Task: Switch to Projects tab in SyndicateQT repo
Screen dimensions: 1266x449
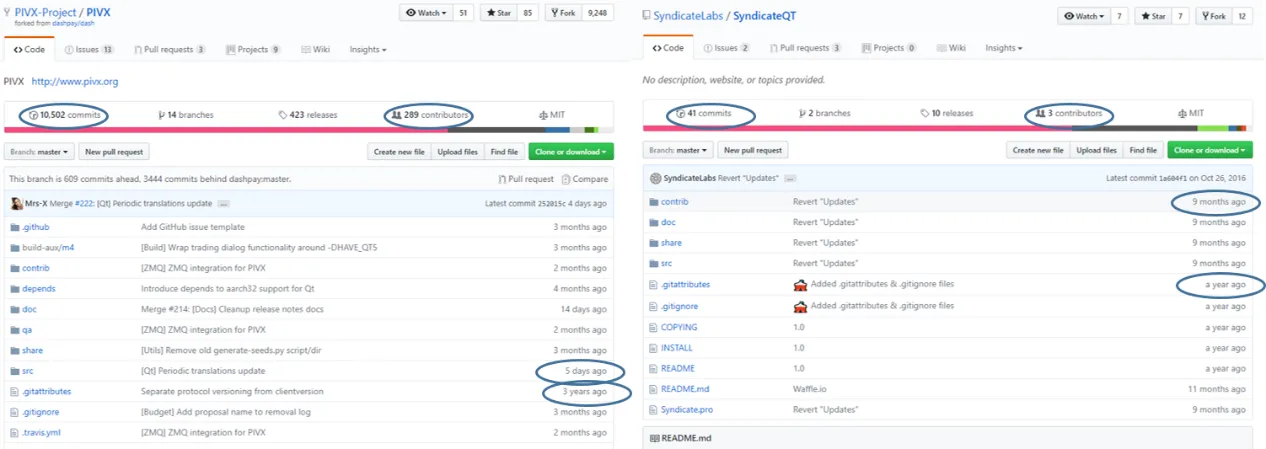Action: coord(889,48)
